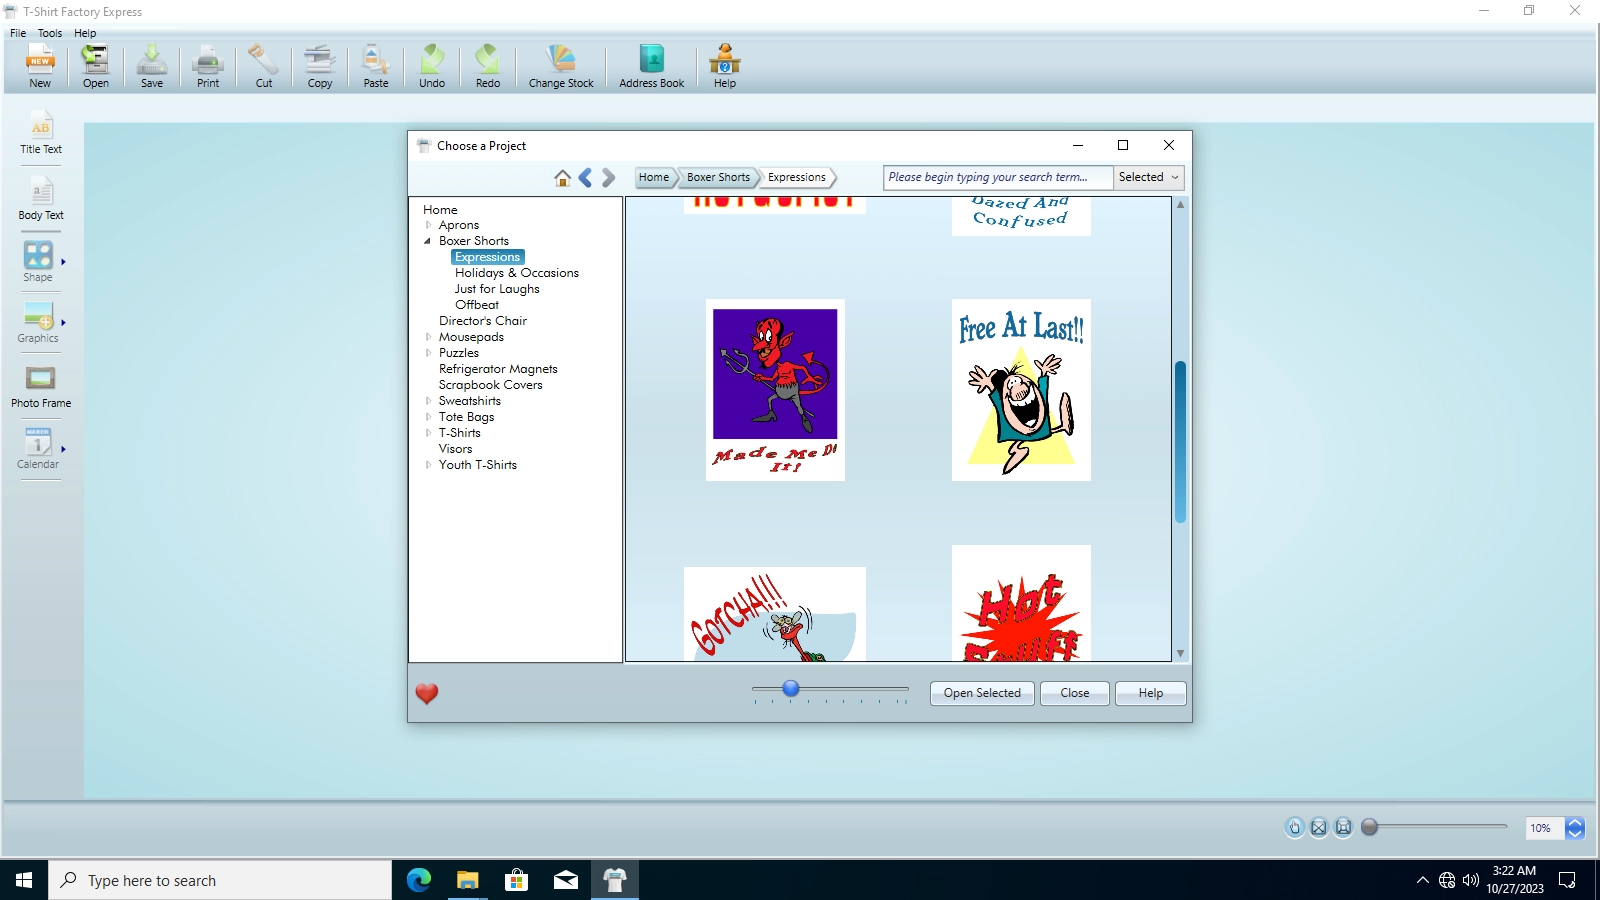Open the Shape tool flyout arrow
This screenshot has height=900, width=1600.
pyautogui.click(x=63, y=262)
